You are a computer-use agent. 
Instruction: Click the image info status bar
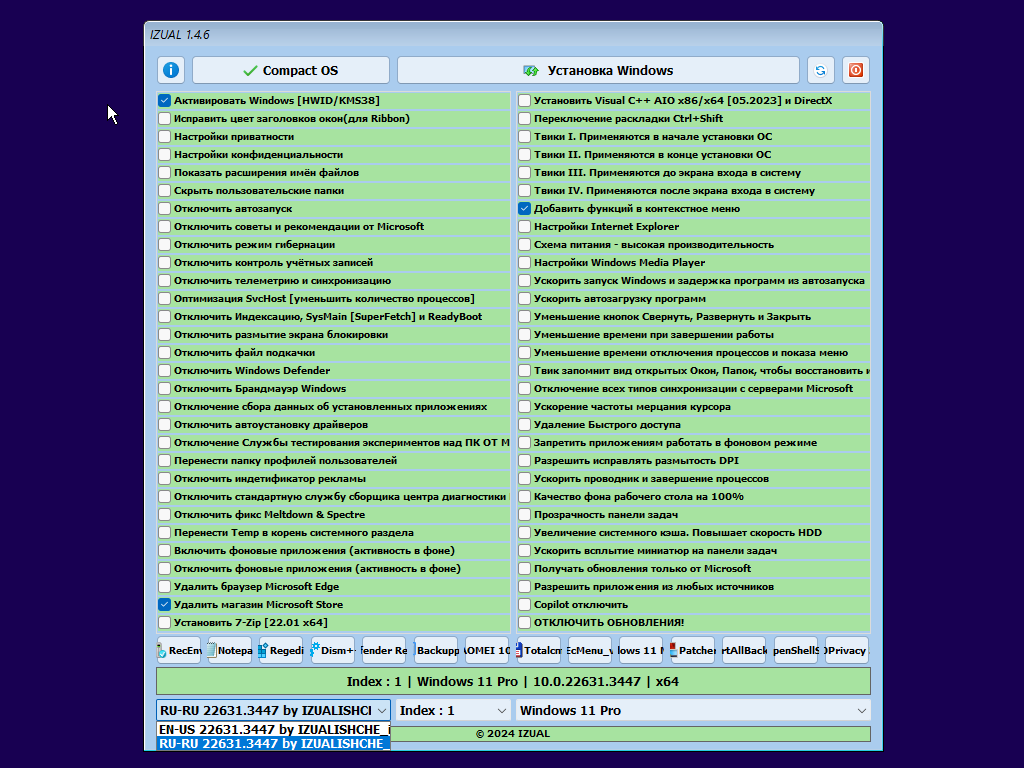coord(513,681)
